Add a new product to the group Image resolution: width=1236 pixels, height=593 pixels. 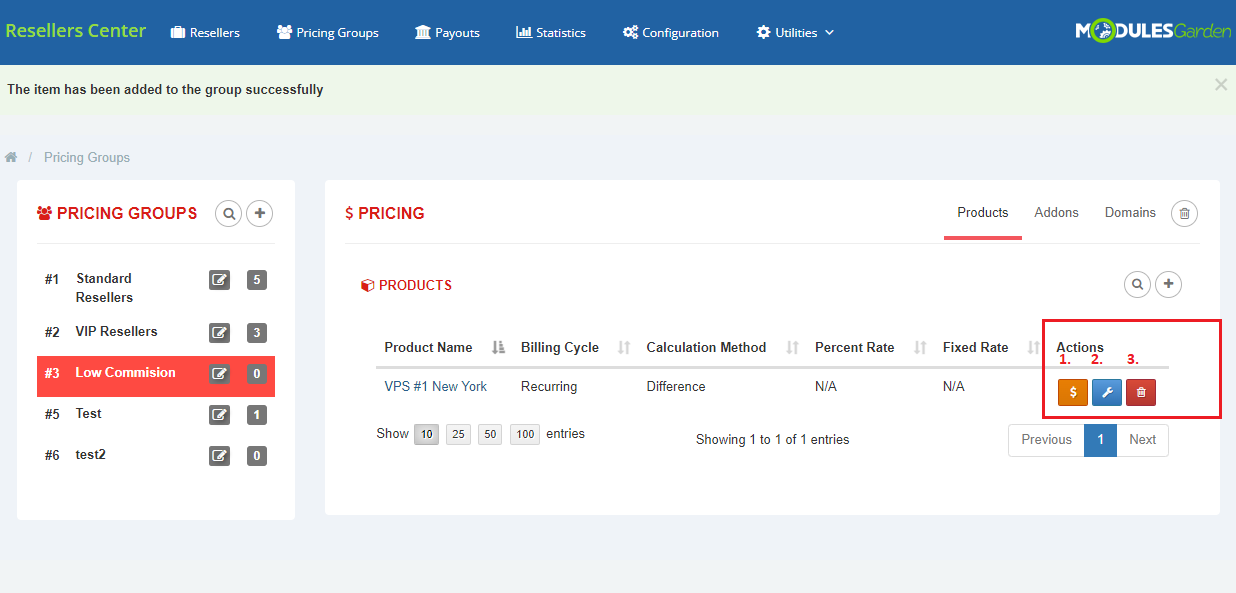(x=1169, y=285)
